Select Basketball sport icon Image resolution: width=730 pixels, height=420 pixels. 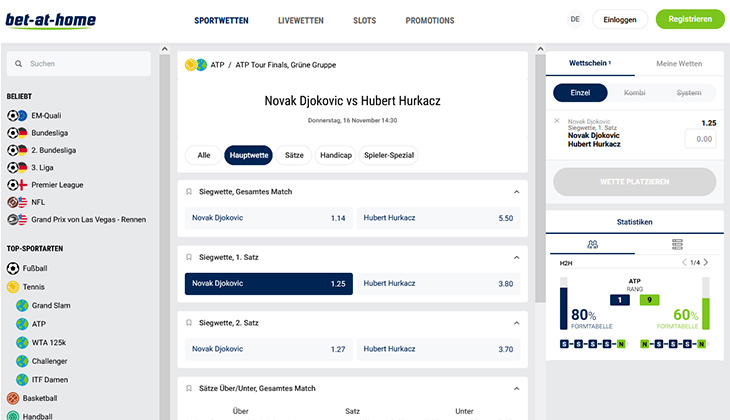click(x=13, y=398)
